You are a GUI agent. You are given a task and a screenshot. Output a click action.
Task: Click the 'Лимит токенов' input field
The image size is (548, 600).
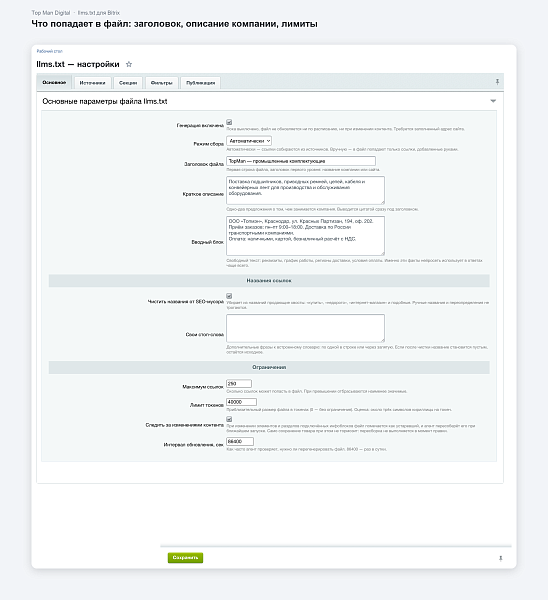pyautogui.click(x=241, y=402)
